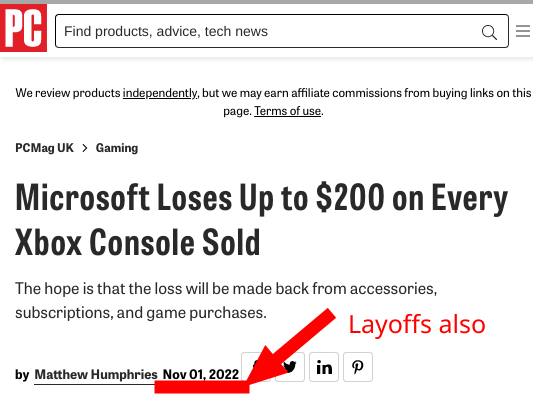Screen dimensions: 533x417
Task: Open the hamburger menu
Action: tap(523, 31)
